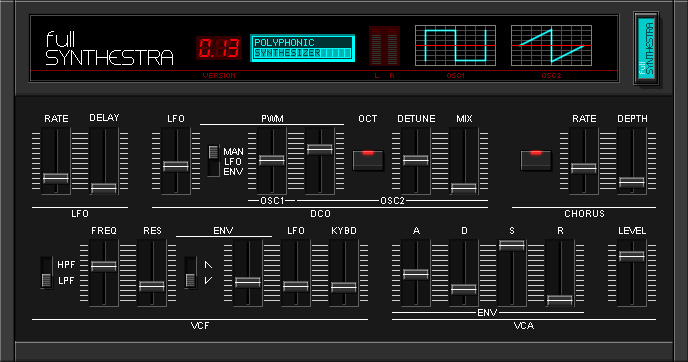Click the Chorus DEPTH slider handle
This screenshot has height=362, width=688.
coord(632,182)
